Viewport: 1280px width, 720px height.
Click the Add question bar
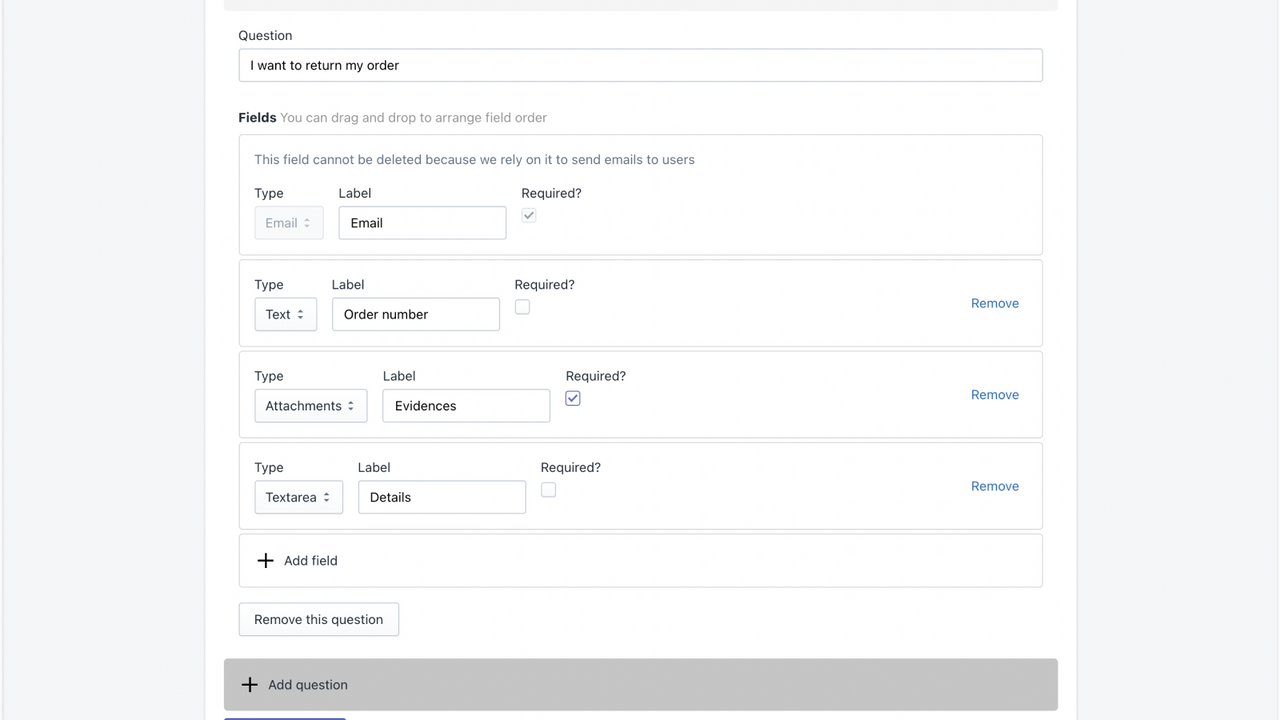point(640,685)
